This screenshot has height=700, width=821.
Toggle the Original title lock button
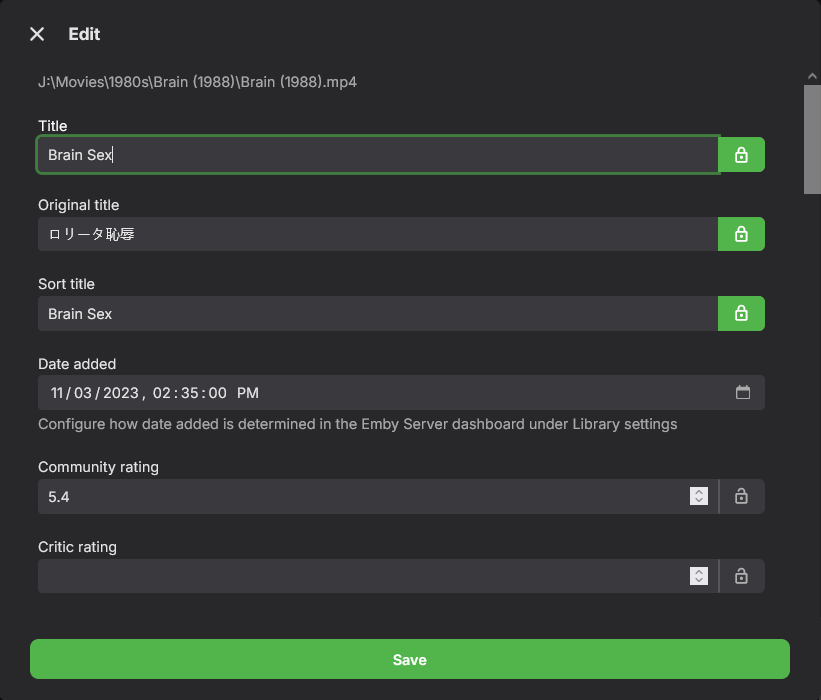741,234
